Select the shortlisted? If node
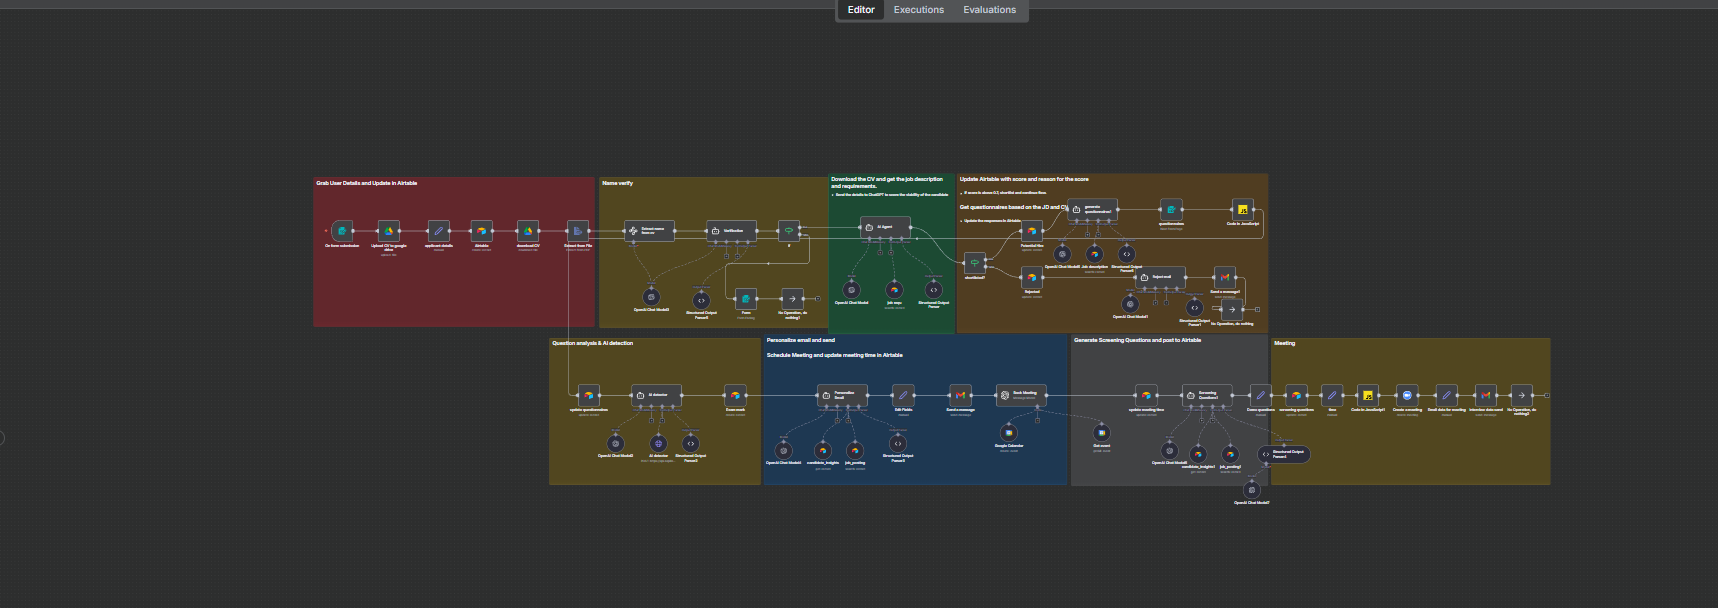This screenshot has width=1718, height=608. click(975, 263)
